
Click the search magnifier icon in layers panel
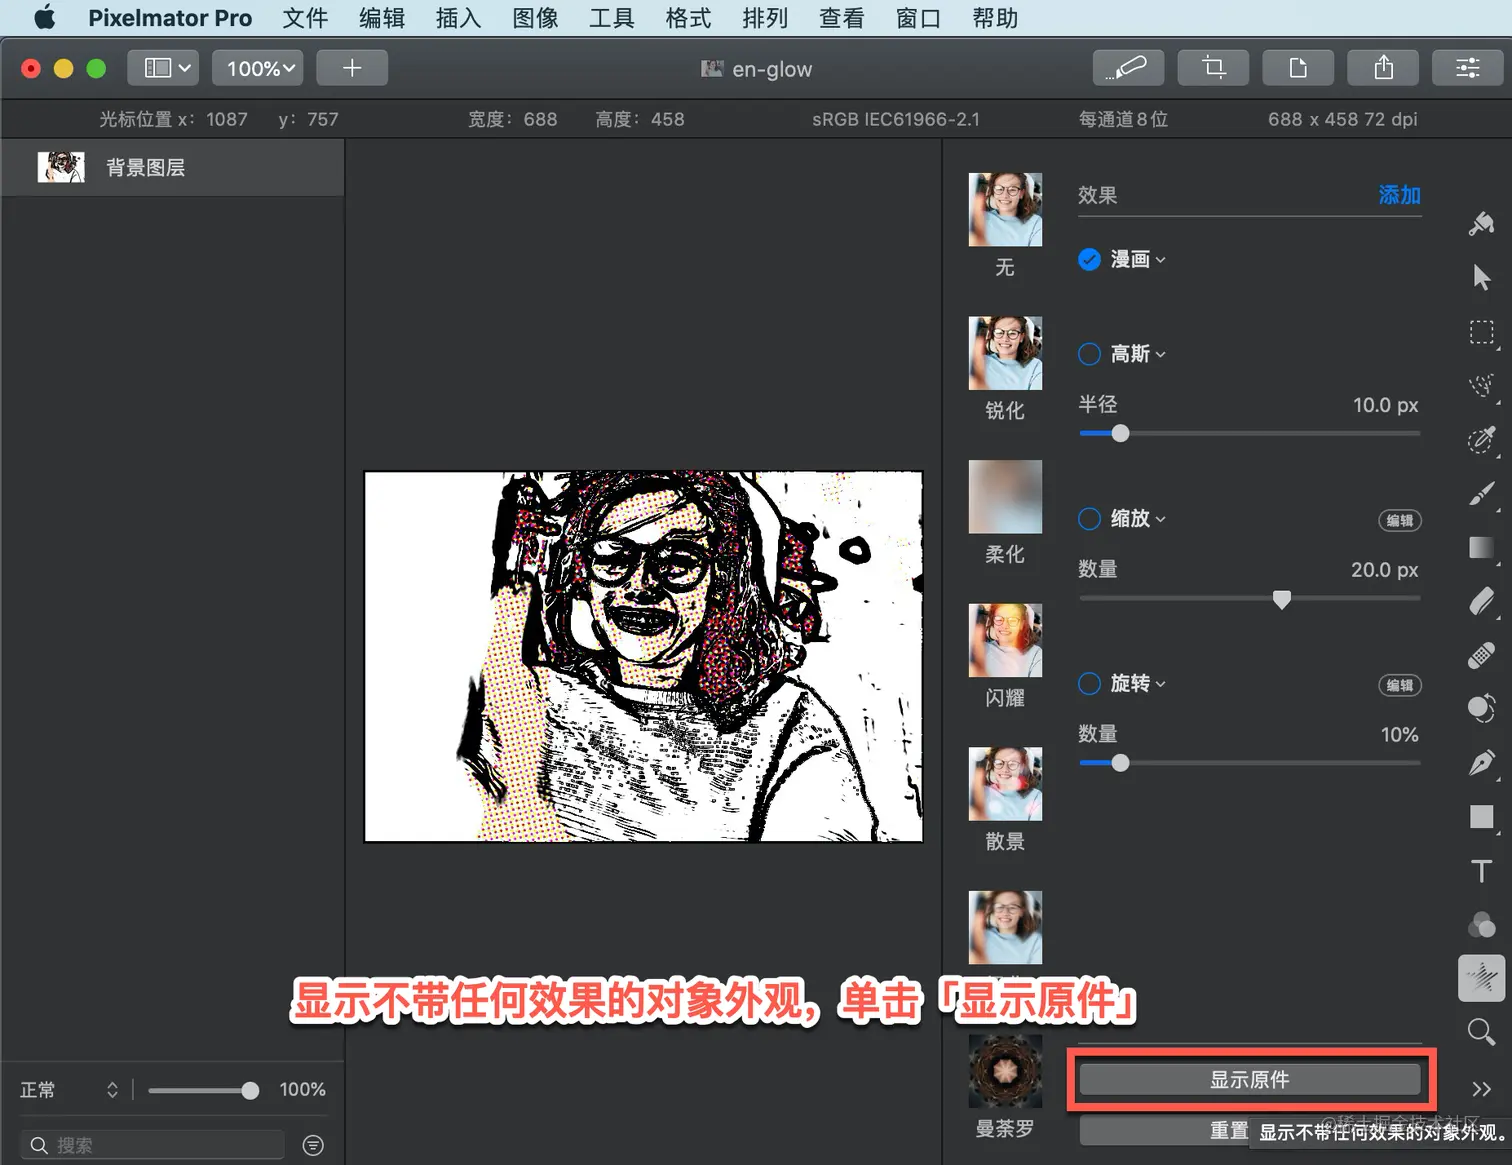39,1145
